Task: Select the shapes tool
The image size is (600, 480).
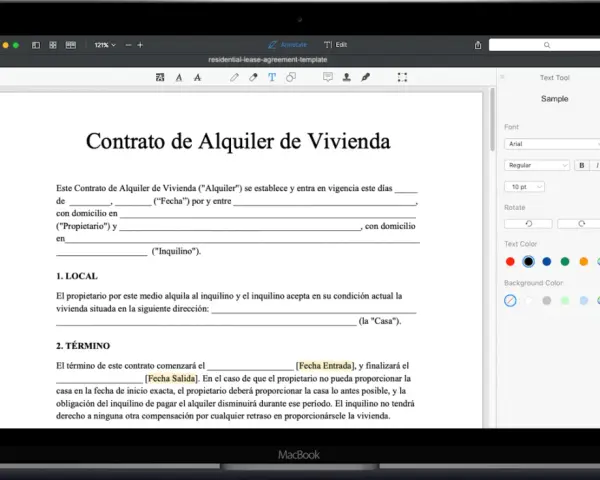Action: [x=291, y=77]
